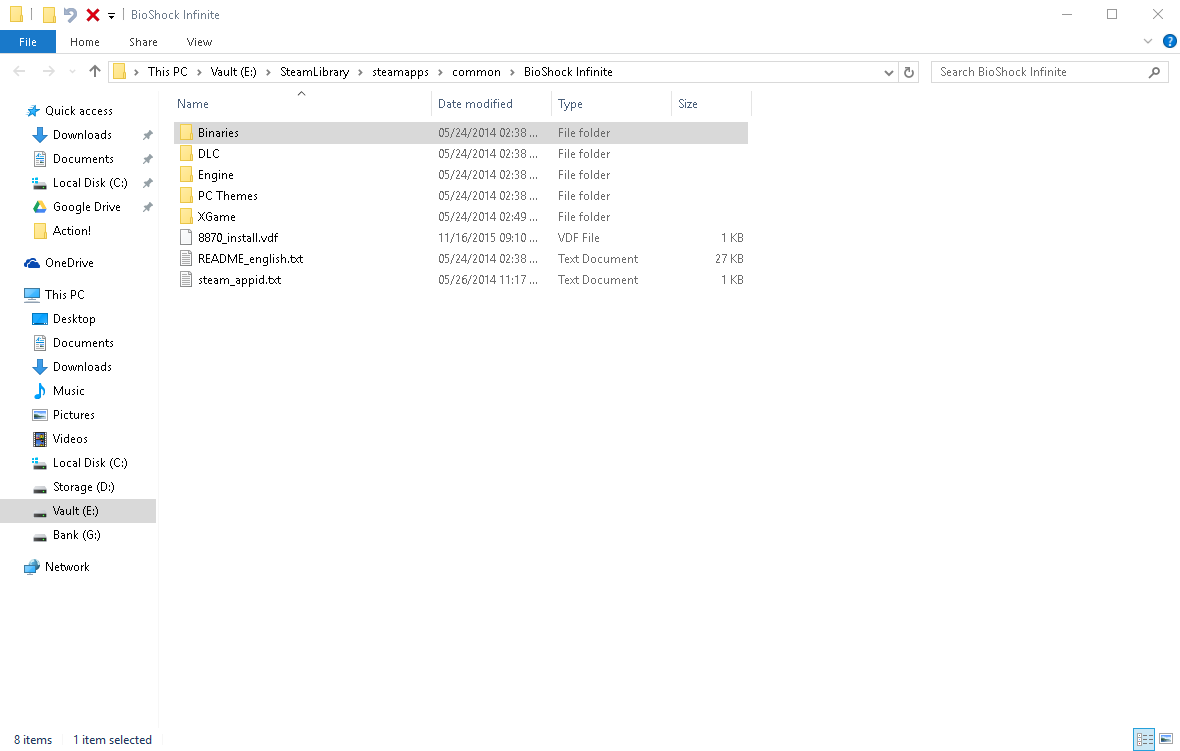This screenshot has height=751, width=1180.
Task: Go back with the Back arrow button
Action: 20,71
